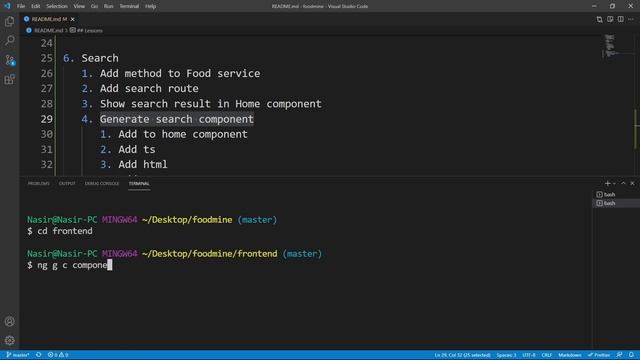Click the VS Code logo icon
The height and width of the screenshot is (360, 640).
(7, 6)
